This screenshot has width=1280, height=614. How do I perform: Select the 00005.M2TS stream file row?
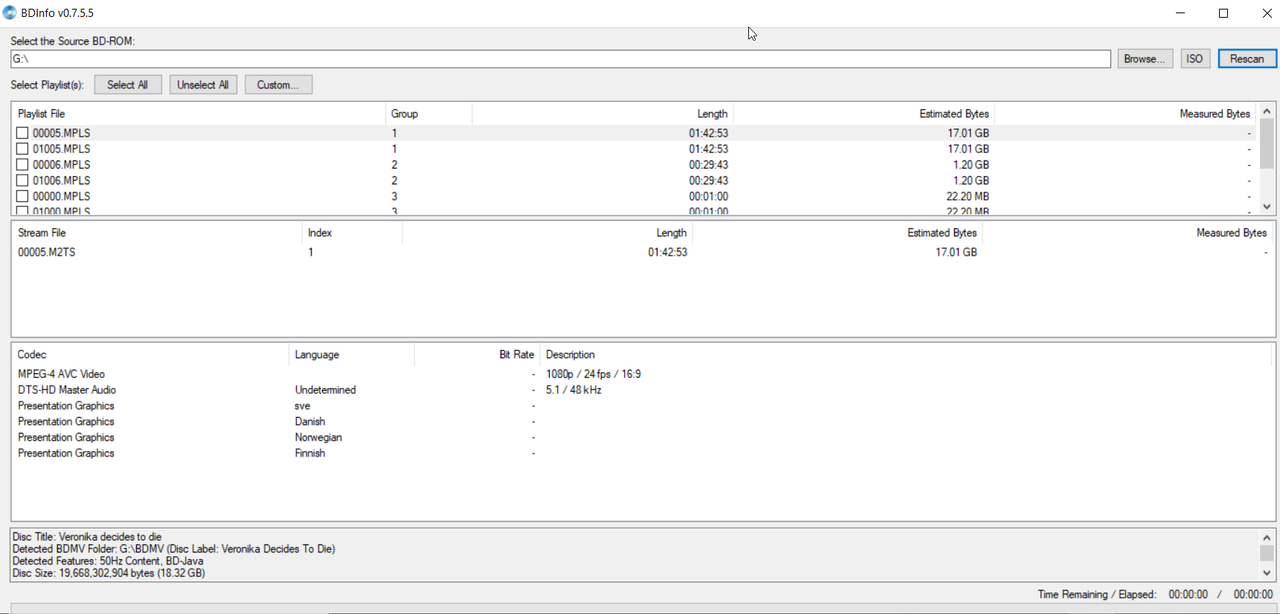(641, 253)
